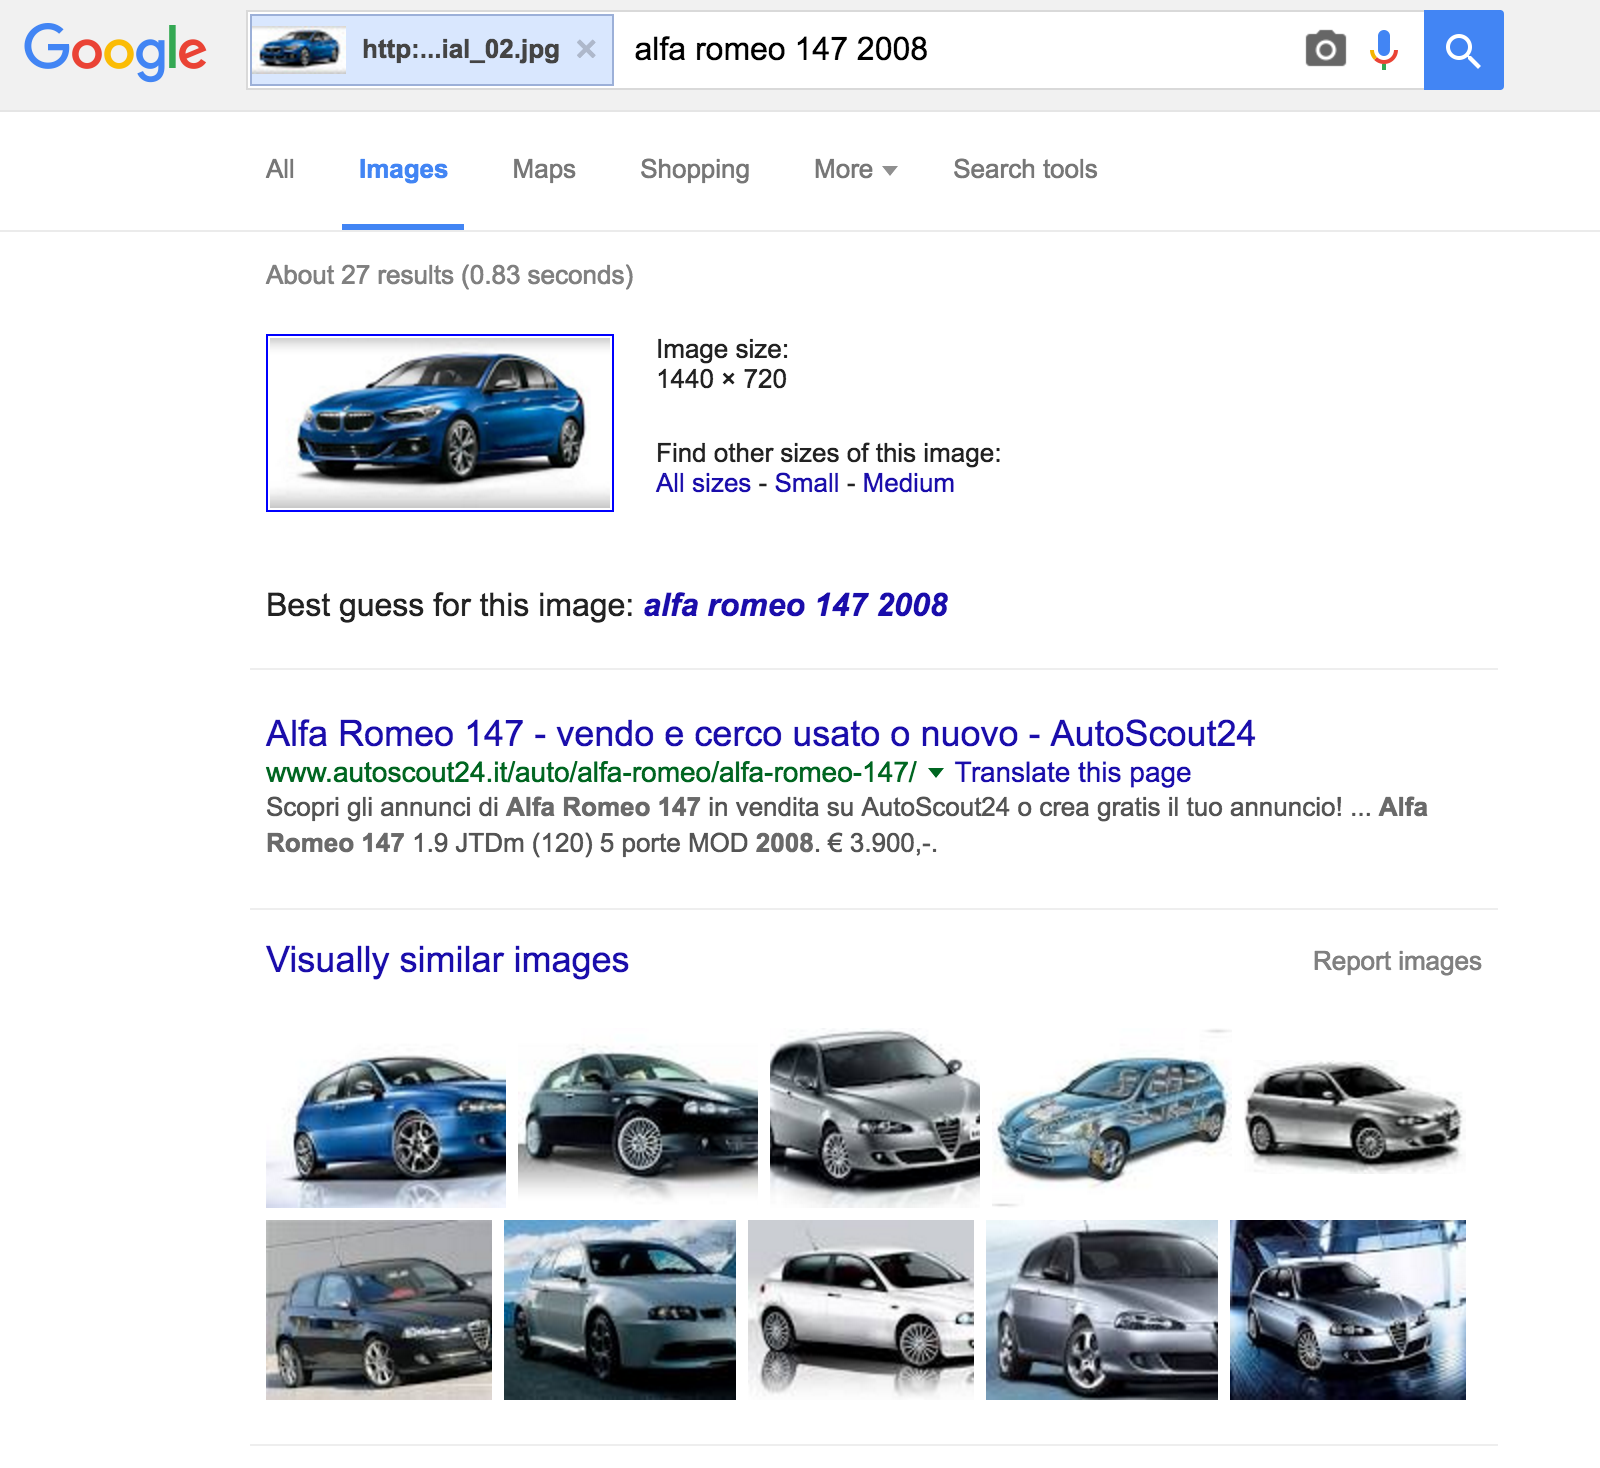1600x1468 pixels.
Task: Open Search tools options
Action: coord(1025,169)
